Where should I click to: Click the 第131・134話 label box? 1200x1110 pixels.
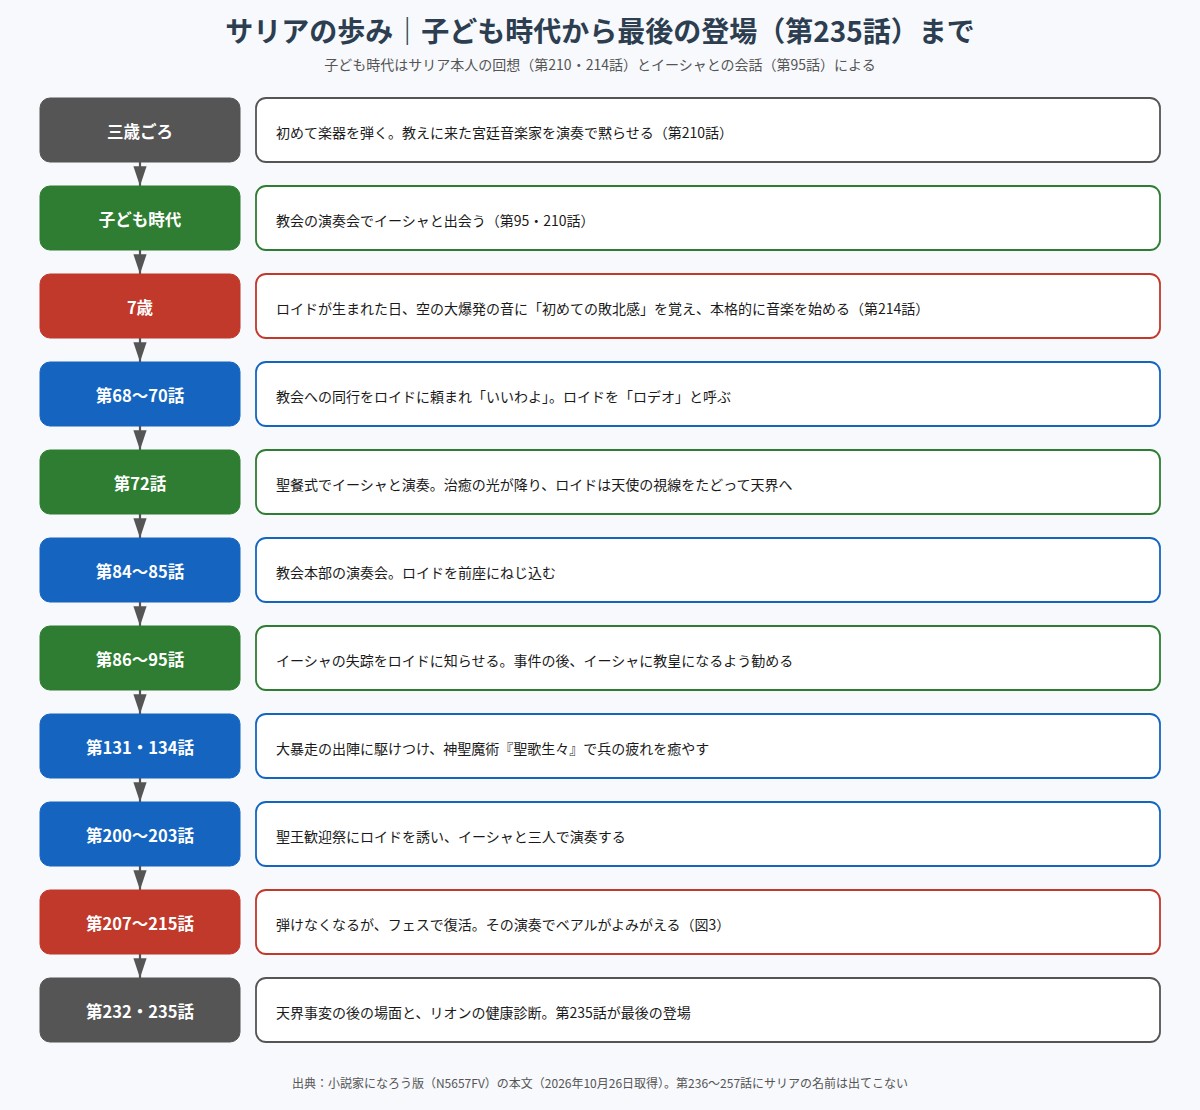point(140,746)
